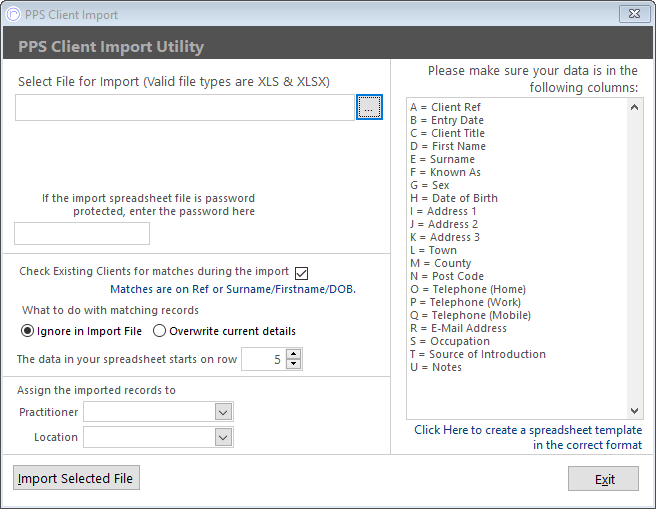Click the 'C = Client Title' line

448,133
